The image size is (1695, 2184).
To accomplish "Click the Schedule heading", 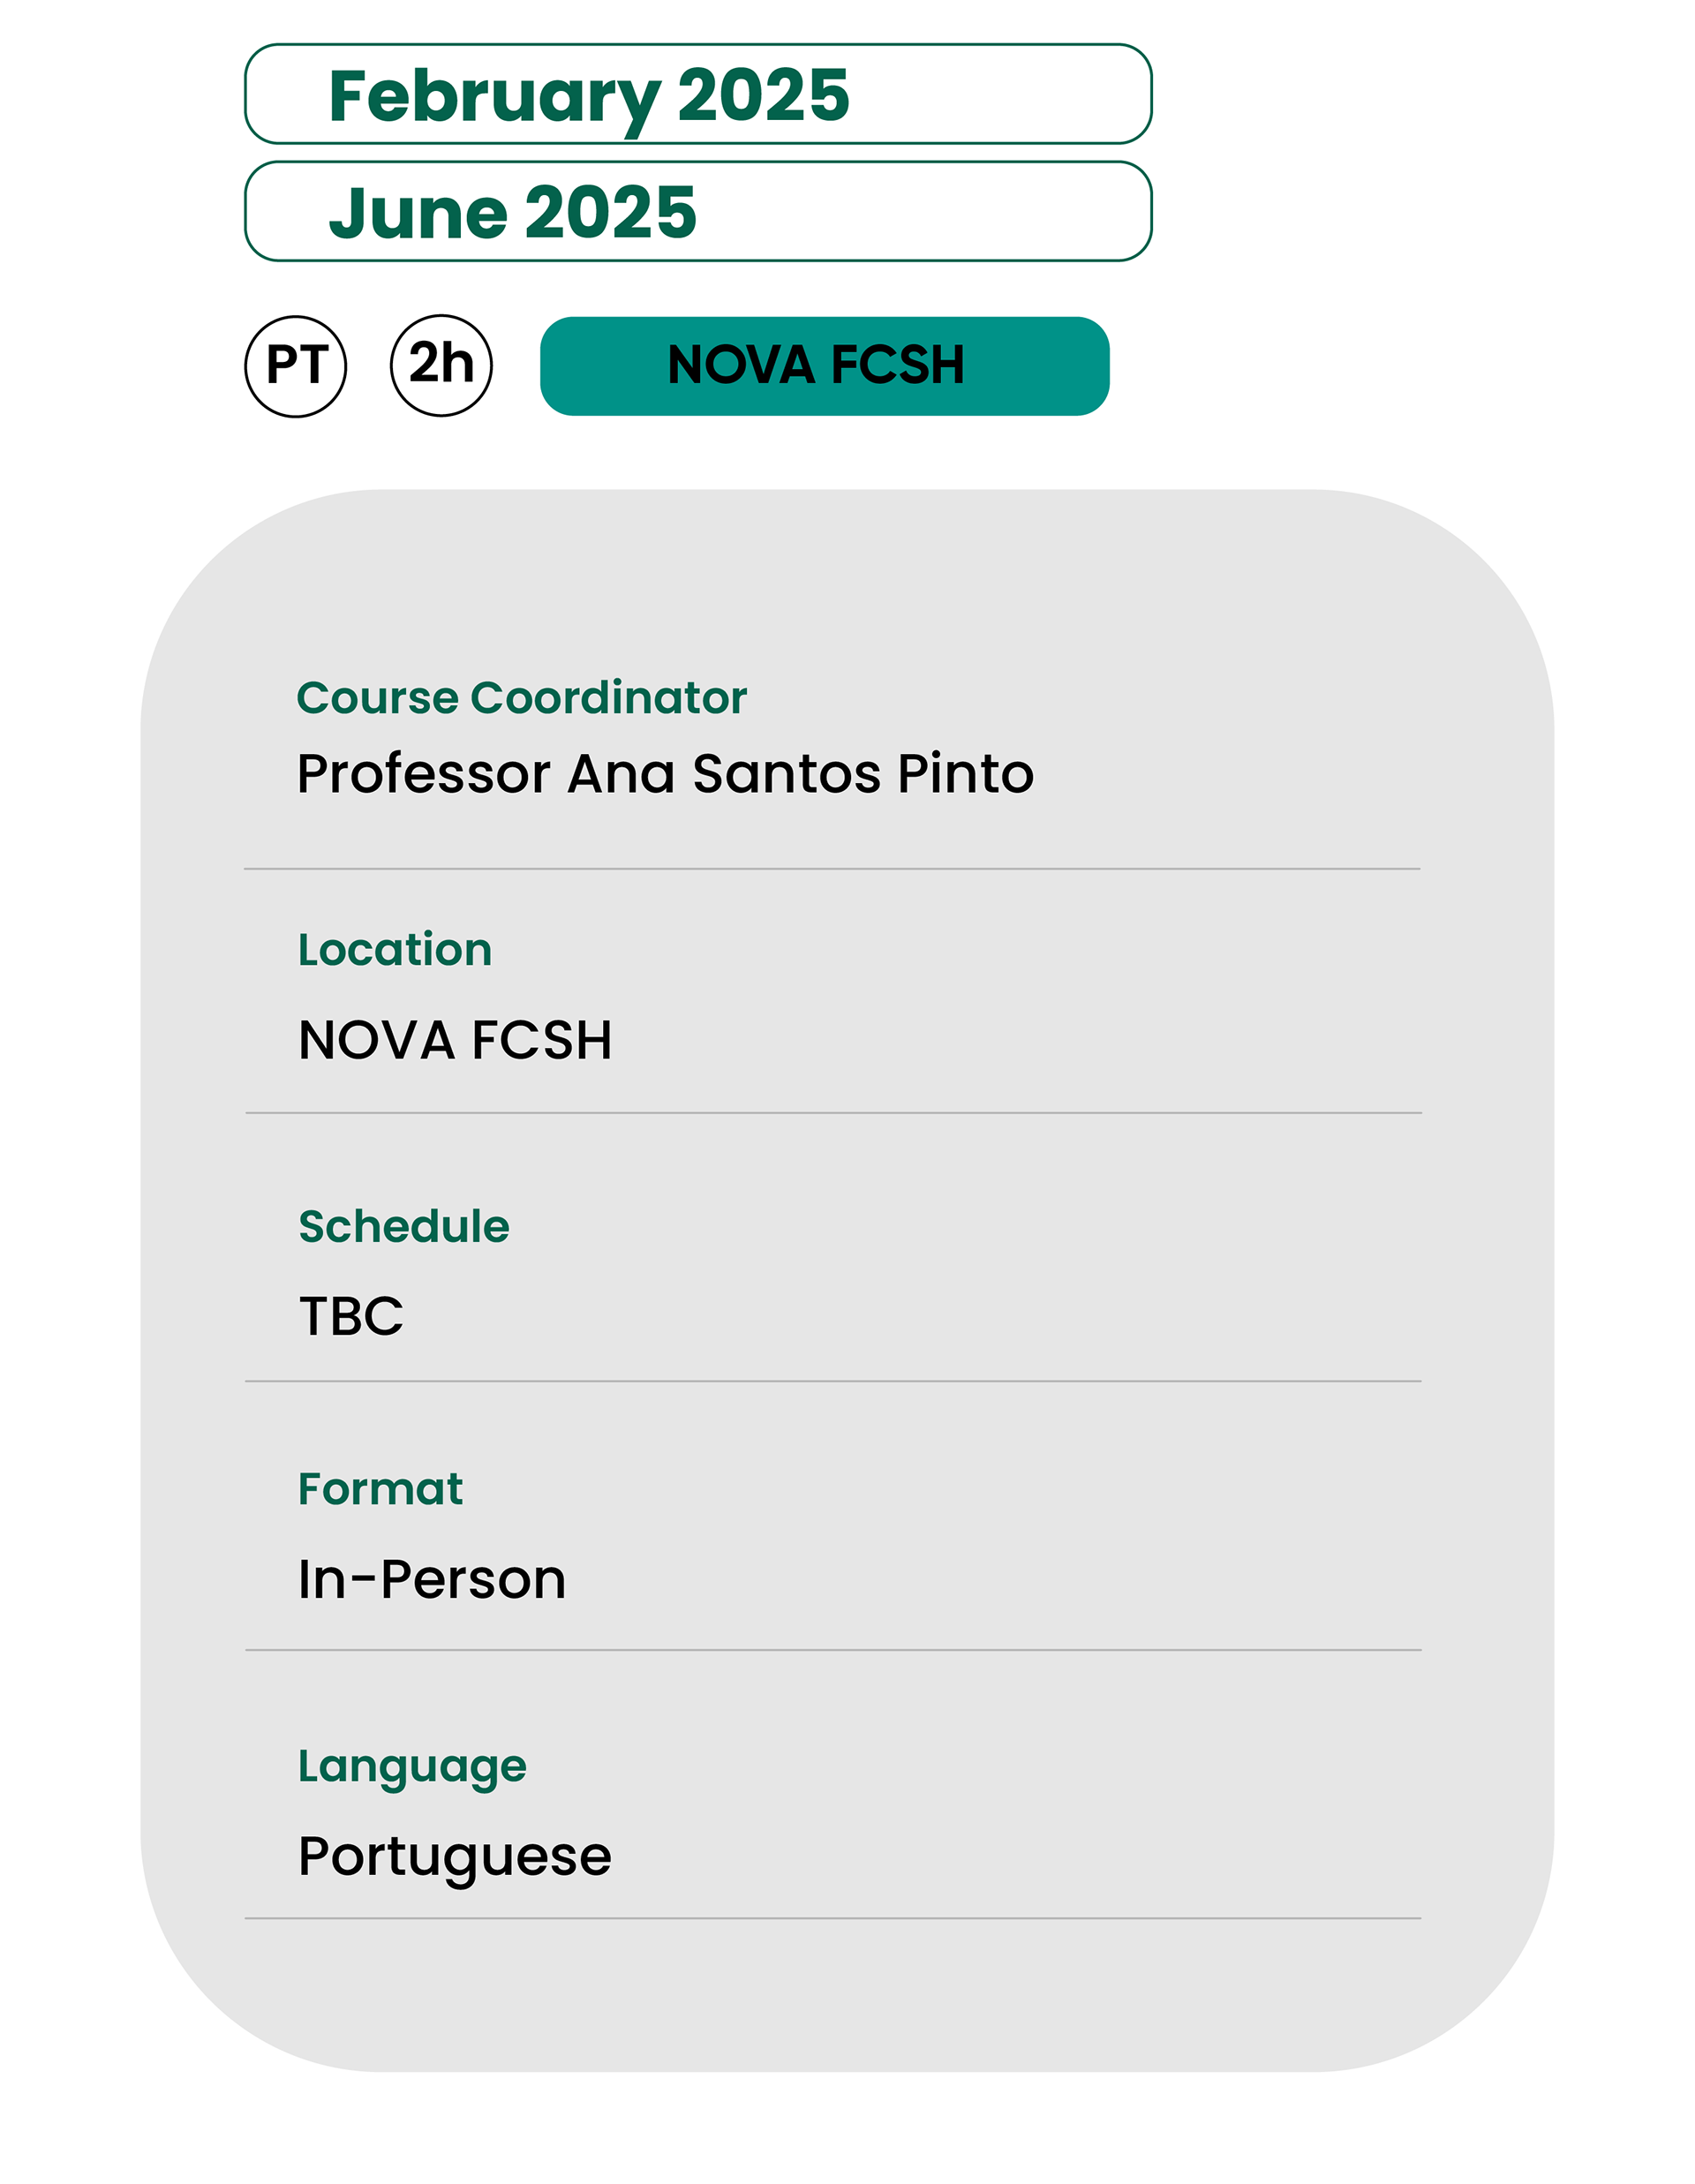I will tap(404, 1227).
